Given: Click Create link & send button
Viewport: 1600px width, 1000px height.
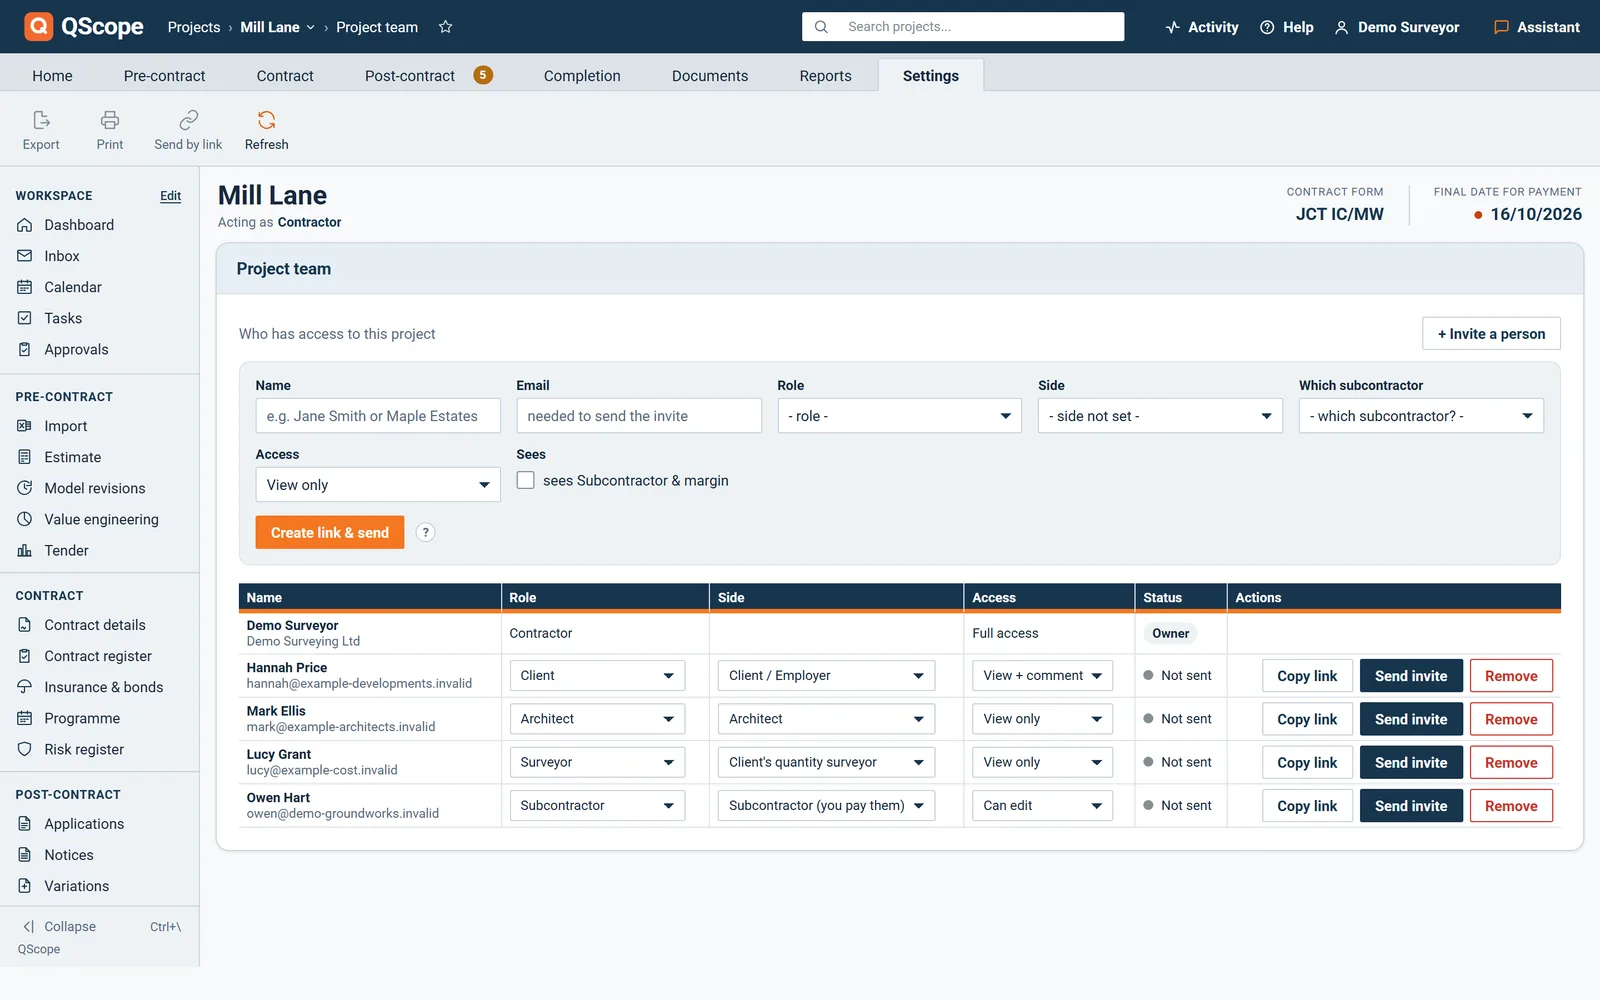Looking at the screenshot, I should tap(330, 532).
